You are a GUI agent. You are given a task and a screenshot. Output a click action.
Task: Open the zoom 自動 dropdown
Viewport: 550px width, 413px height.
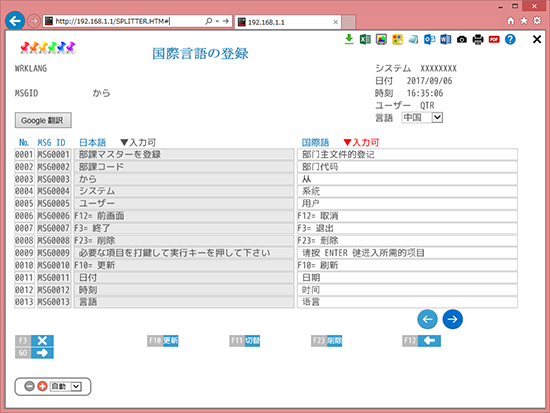point(66,386)
